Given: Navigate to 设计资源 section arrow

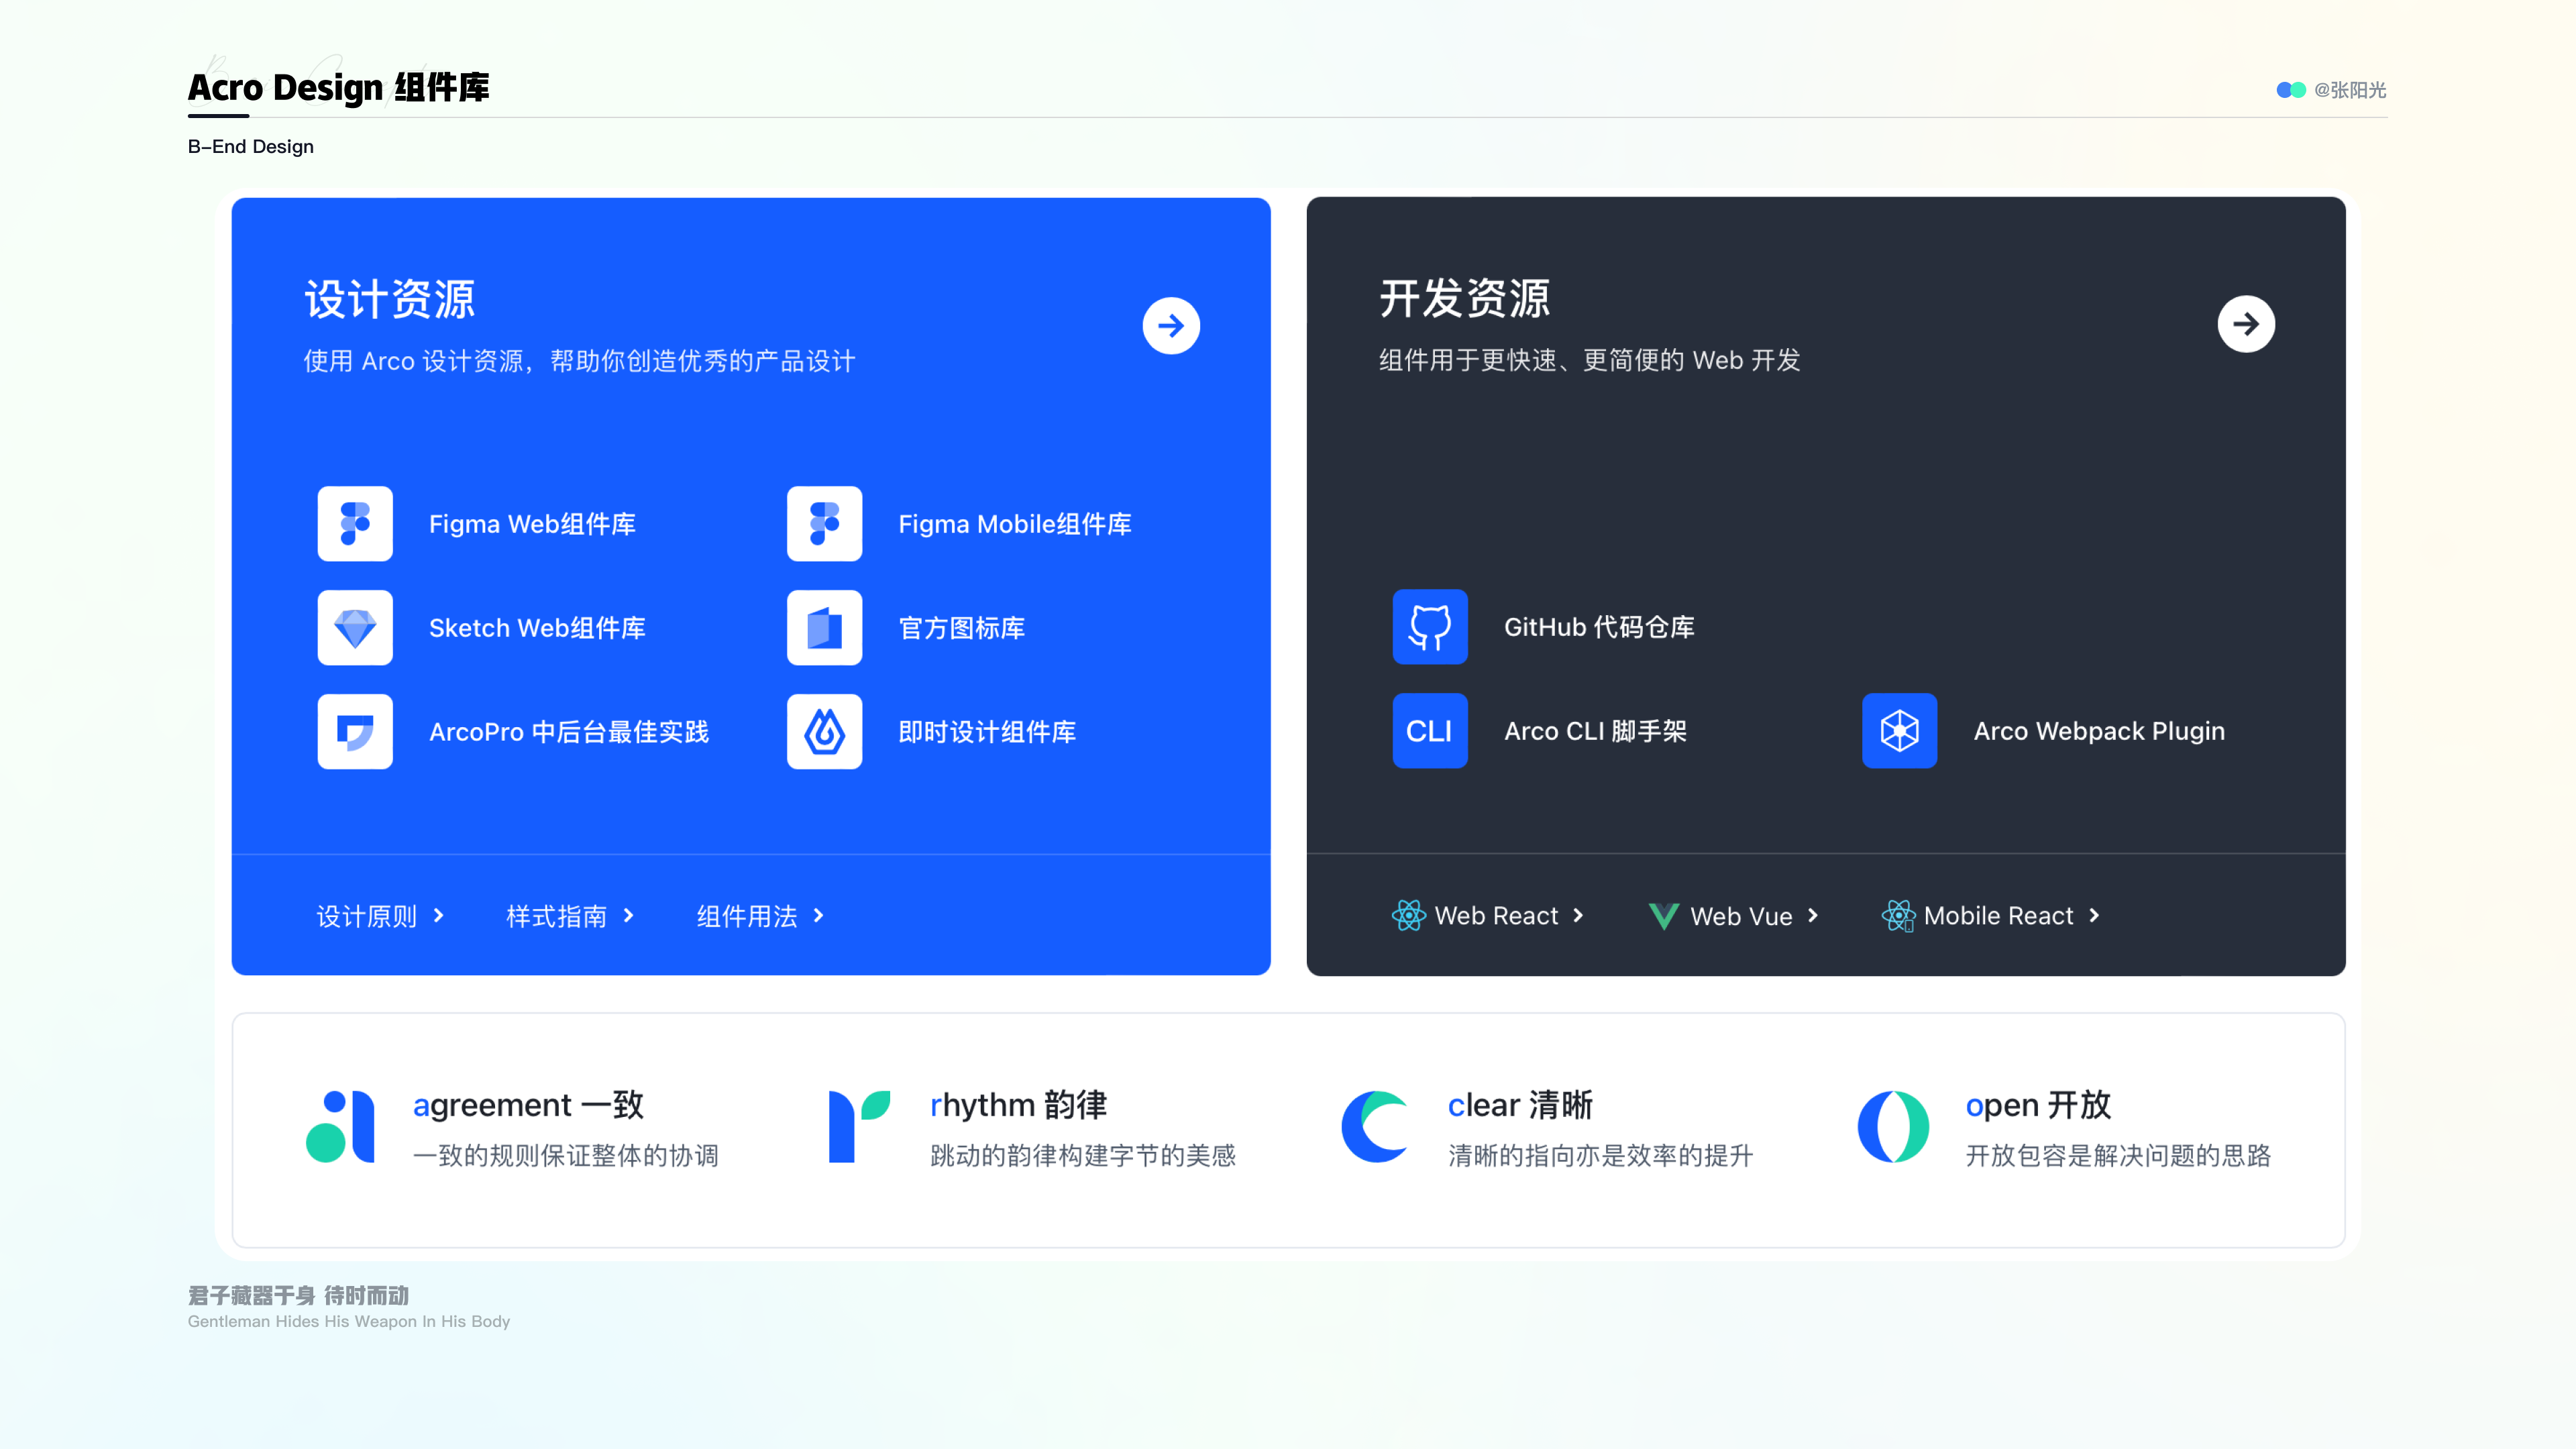Looking at the screenshot, I should coord(1171,325).
